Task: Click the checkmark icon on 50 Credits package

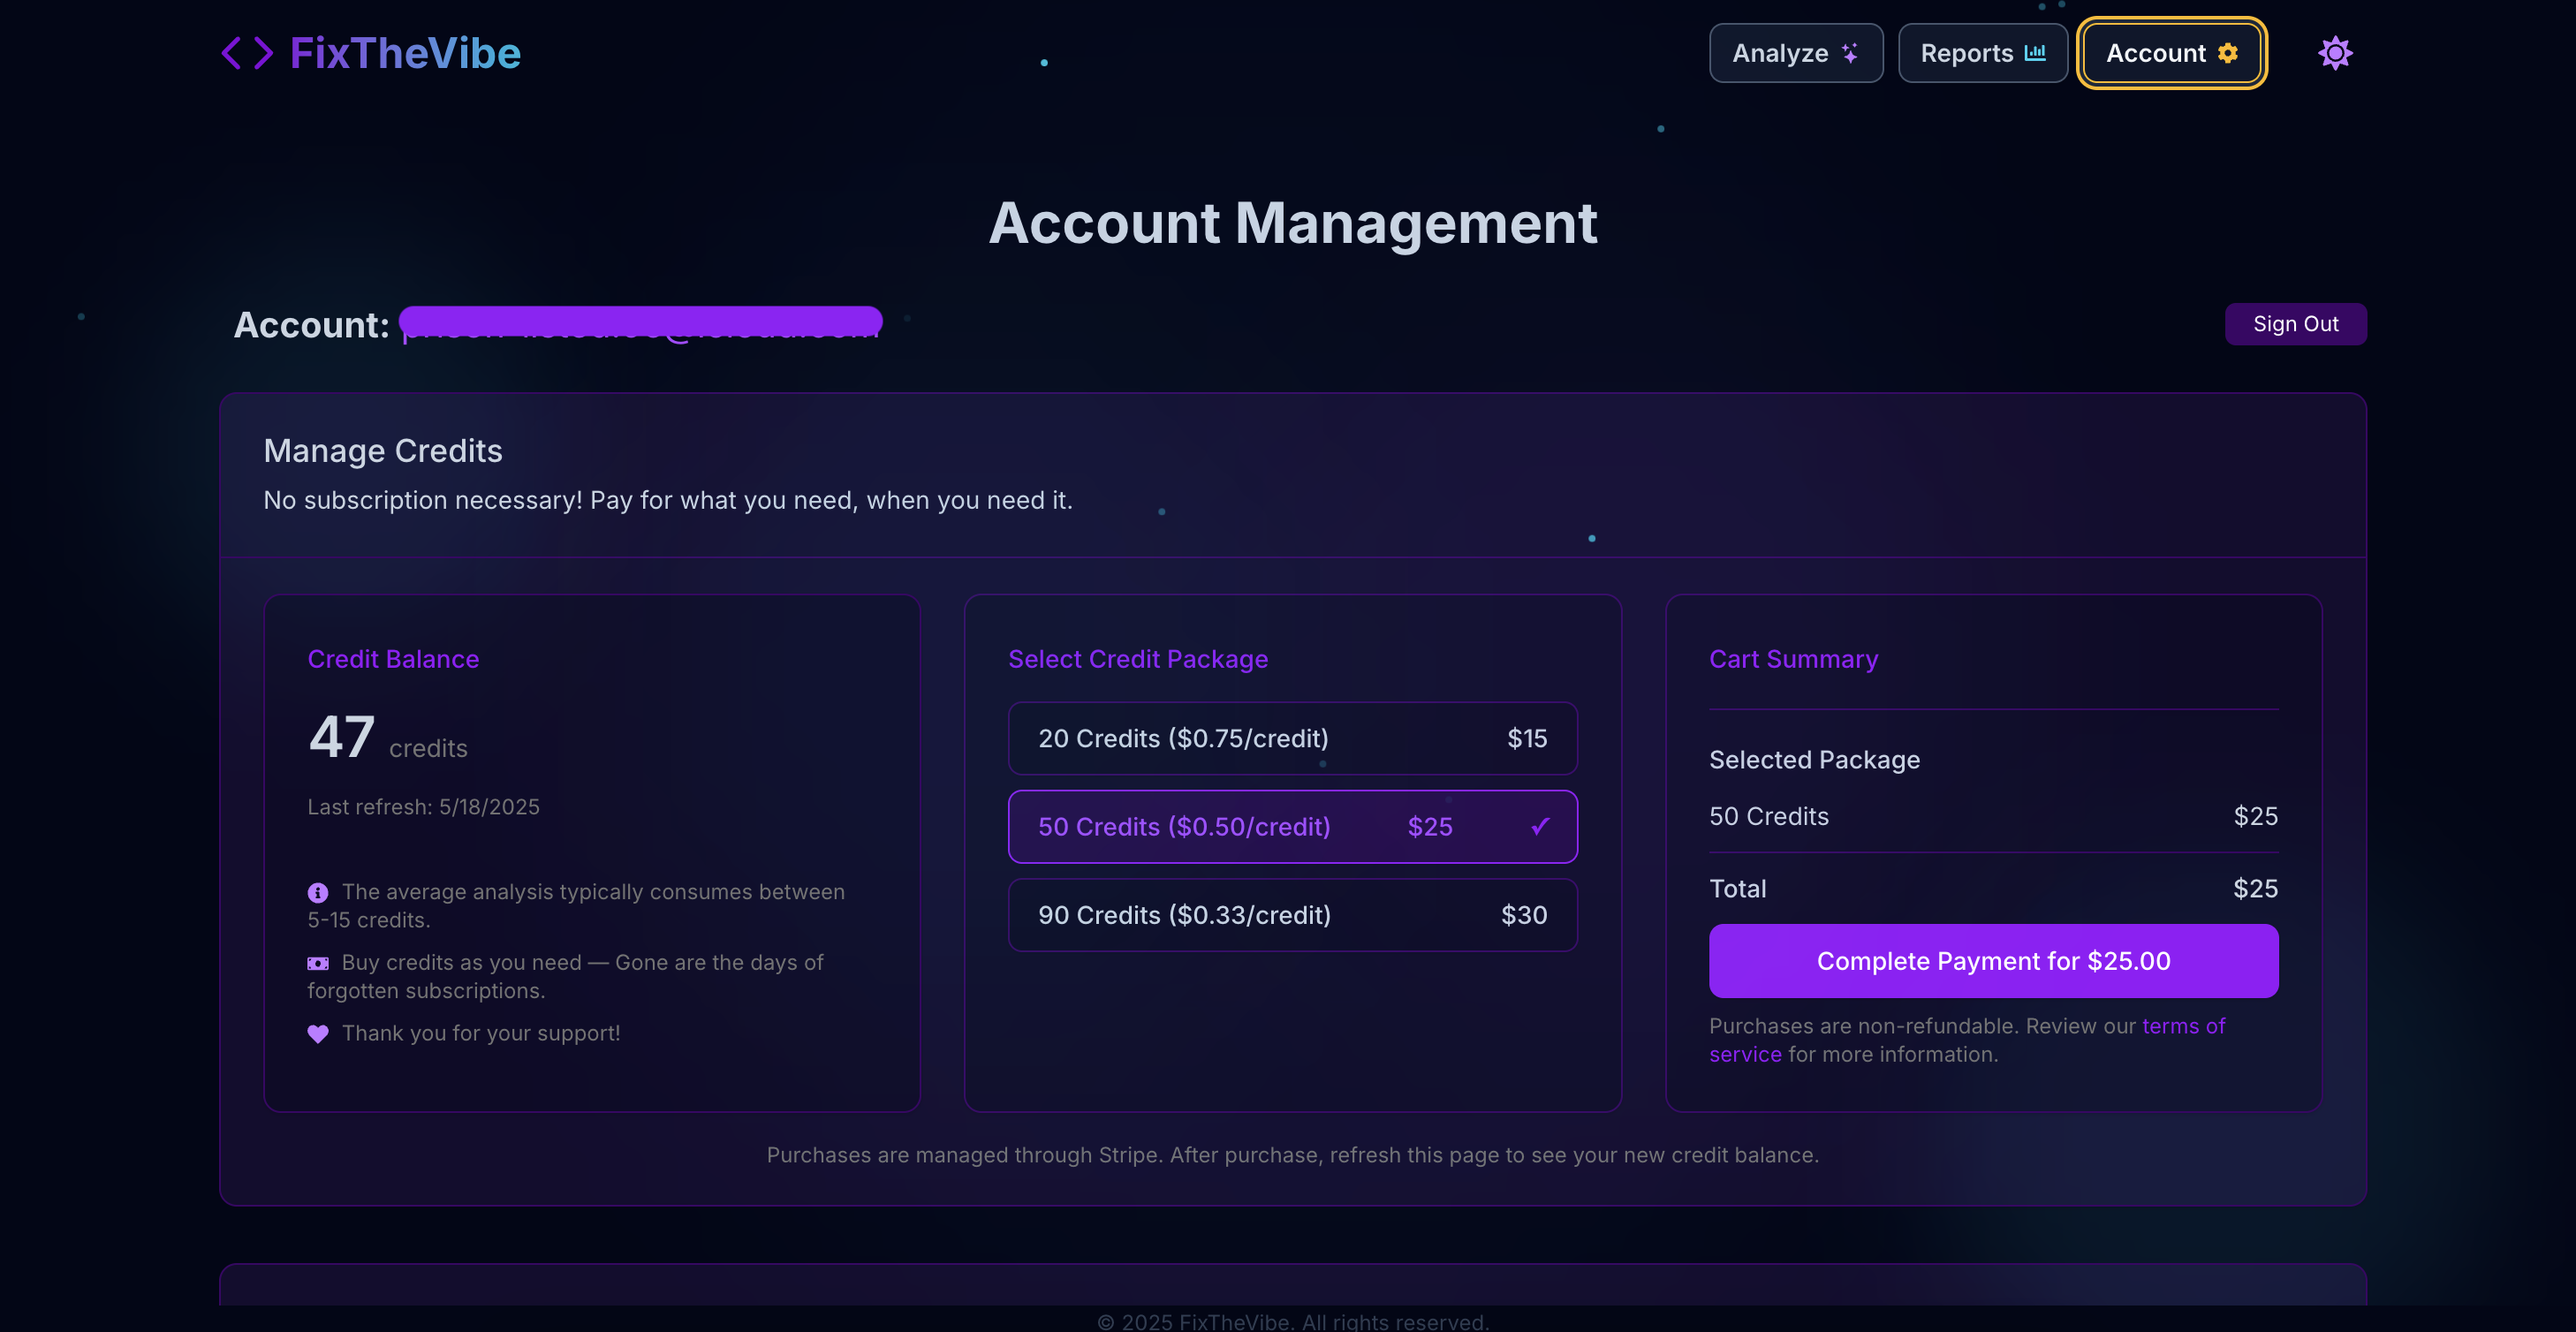Action: 1540,826
